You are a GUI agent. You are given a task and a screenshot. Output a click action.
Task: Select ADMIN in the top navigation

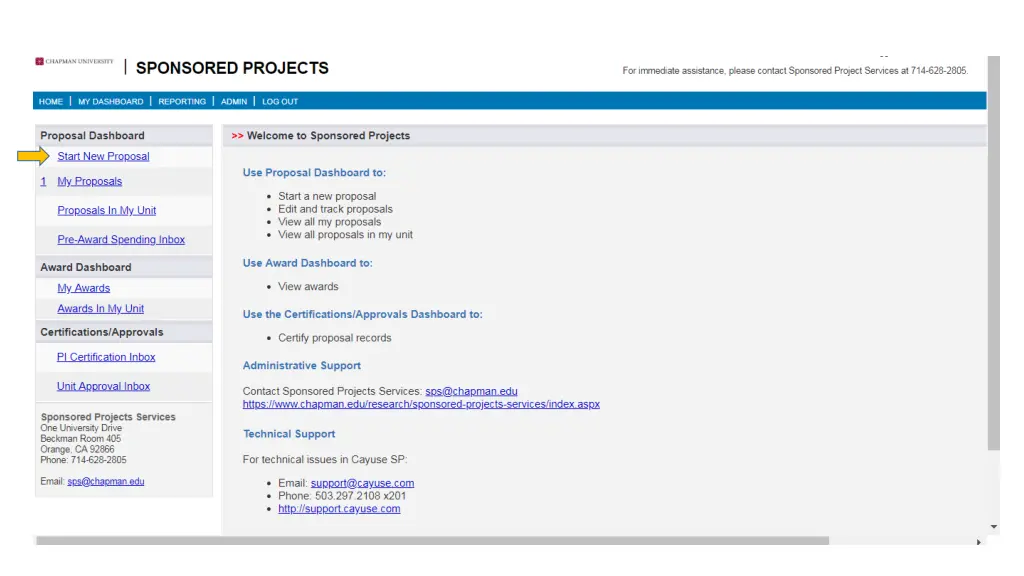click(x=234, y=102)
